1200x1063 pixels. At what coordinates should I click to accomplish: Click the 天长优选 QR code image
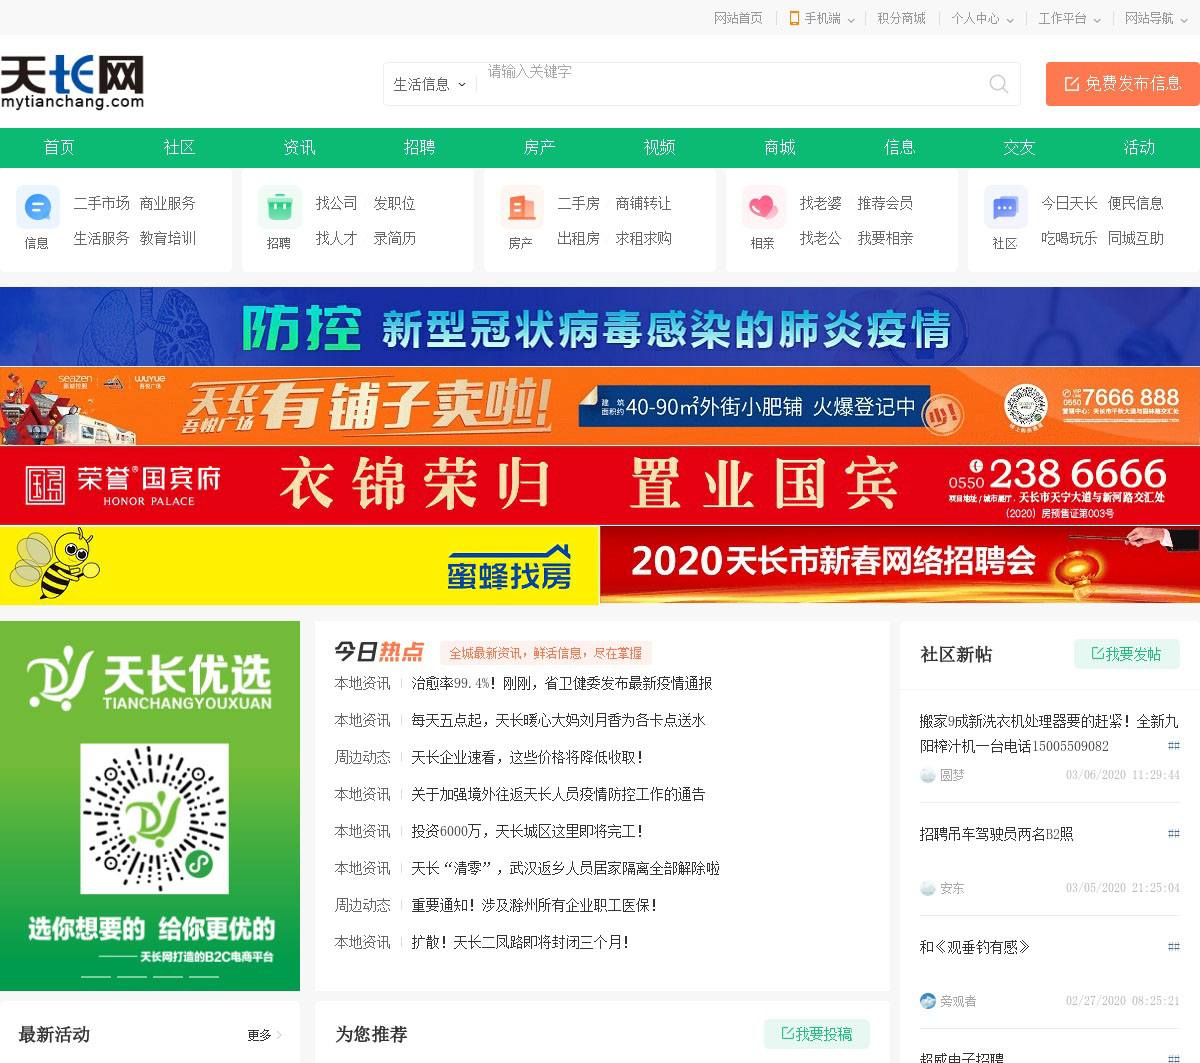(x=154, y=819)
